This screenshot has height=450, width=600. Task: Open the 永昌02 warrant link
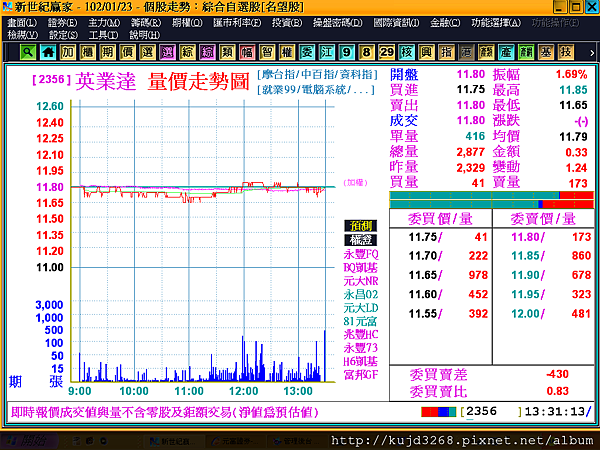(x=361, y=294)
